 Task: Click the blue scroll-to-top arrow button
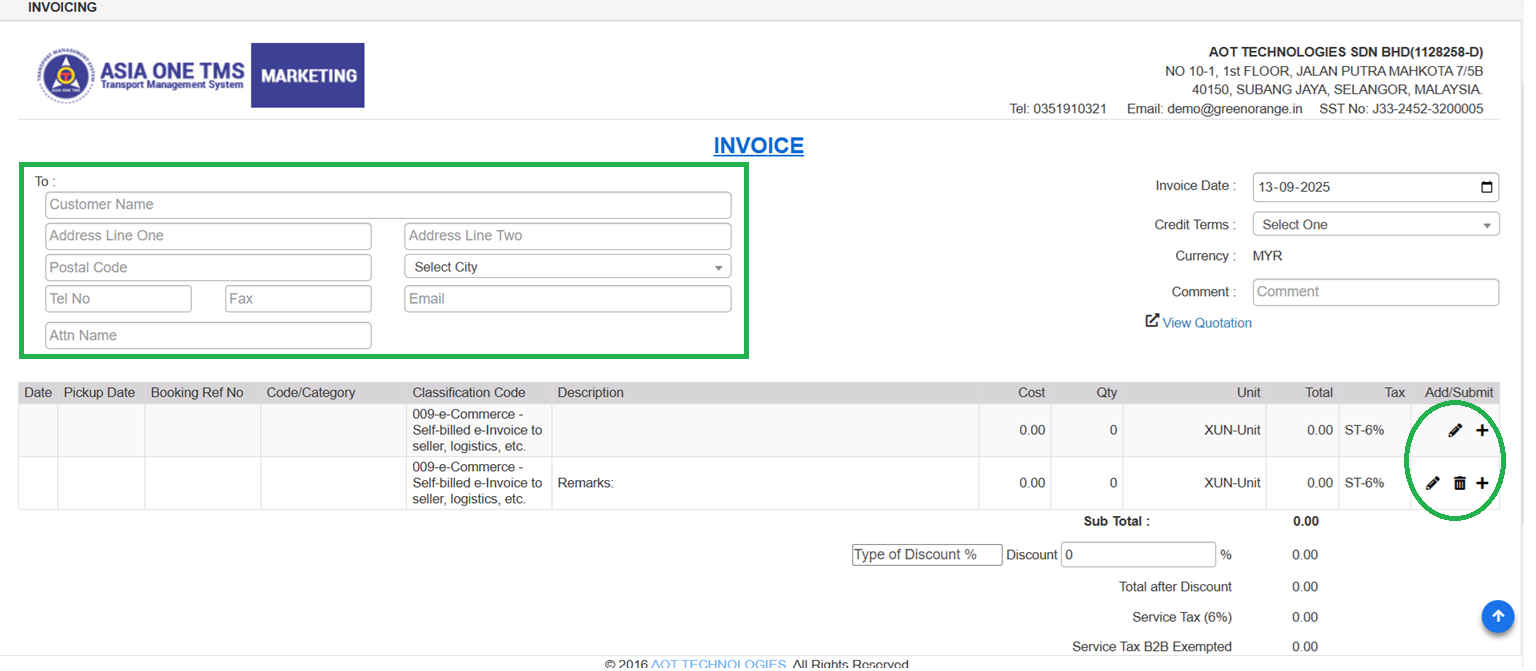pos(1497,617)
